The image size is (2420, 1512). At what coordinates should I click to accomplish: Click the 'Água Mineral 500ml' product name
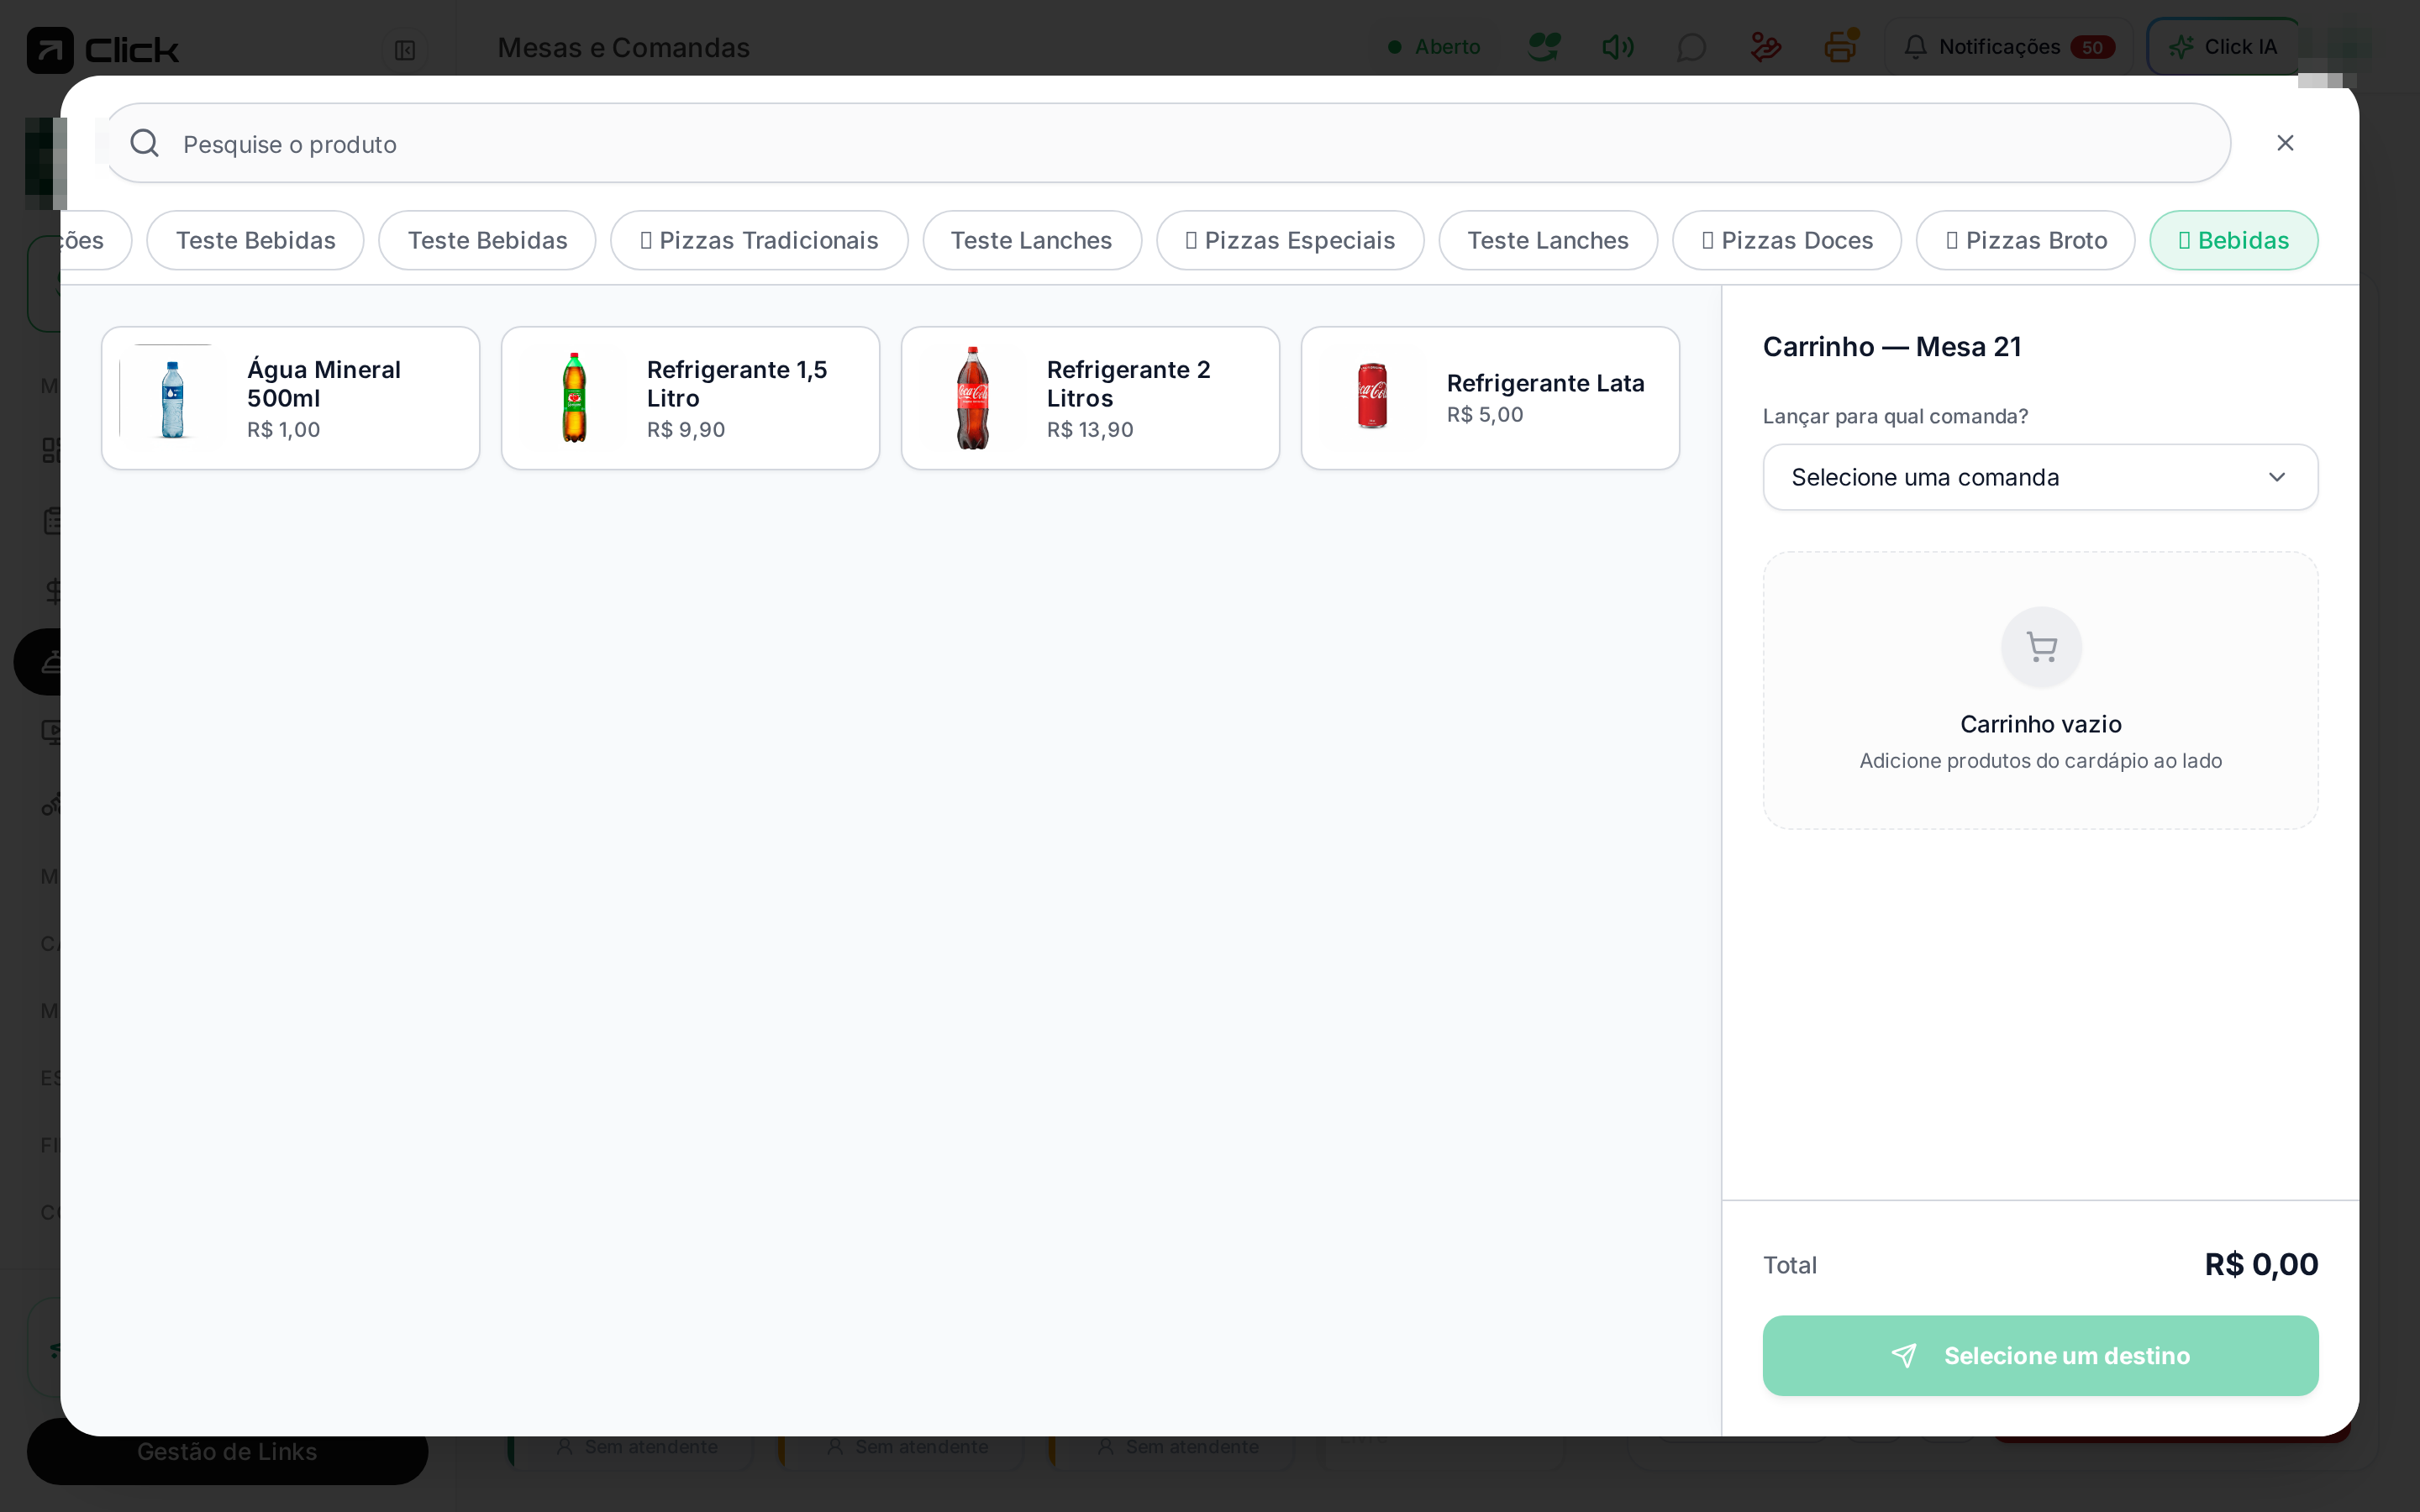(x=324, y=384)
